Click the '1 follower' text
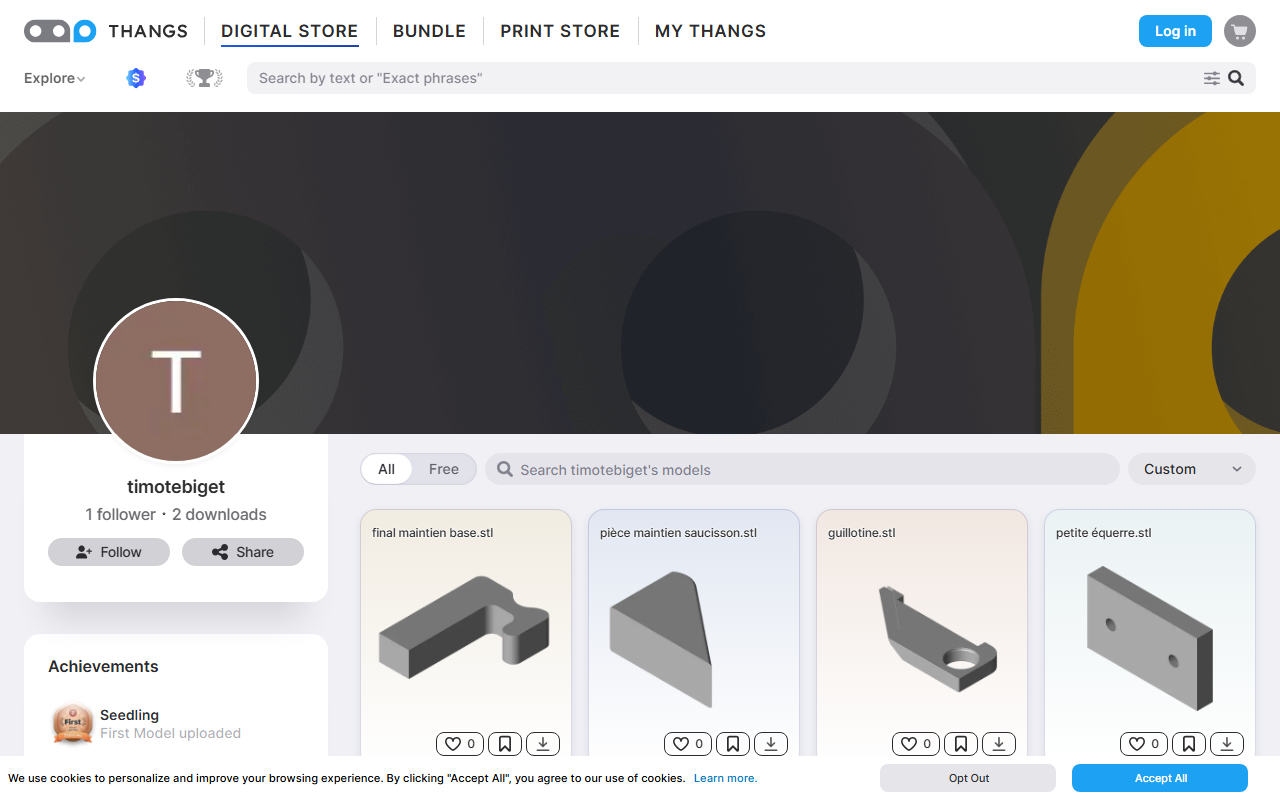The height and width of the screenshot is (800, 1280). [x=120, y=514]
